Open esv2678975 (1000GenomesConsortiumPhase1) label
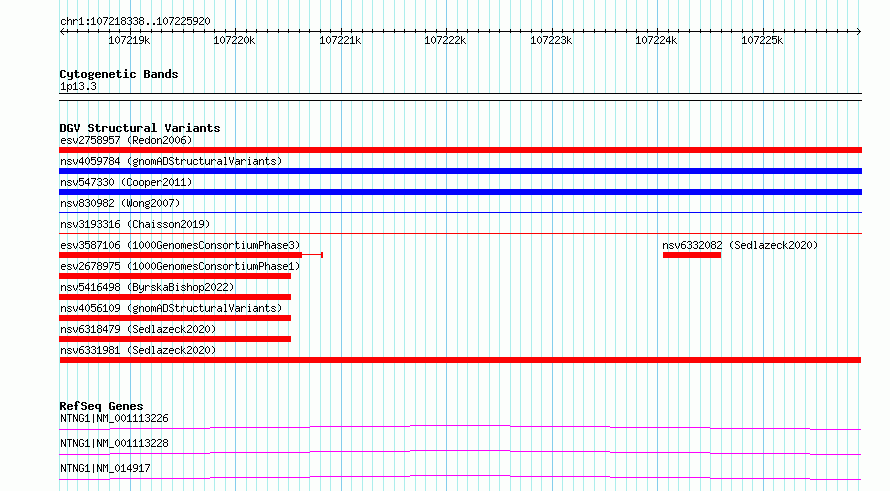Screen dimensions: 890x491 [180, 266]
